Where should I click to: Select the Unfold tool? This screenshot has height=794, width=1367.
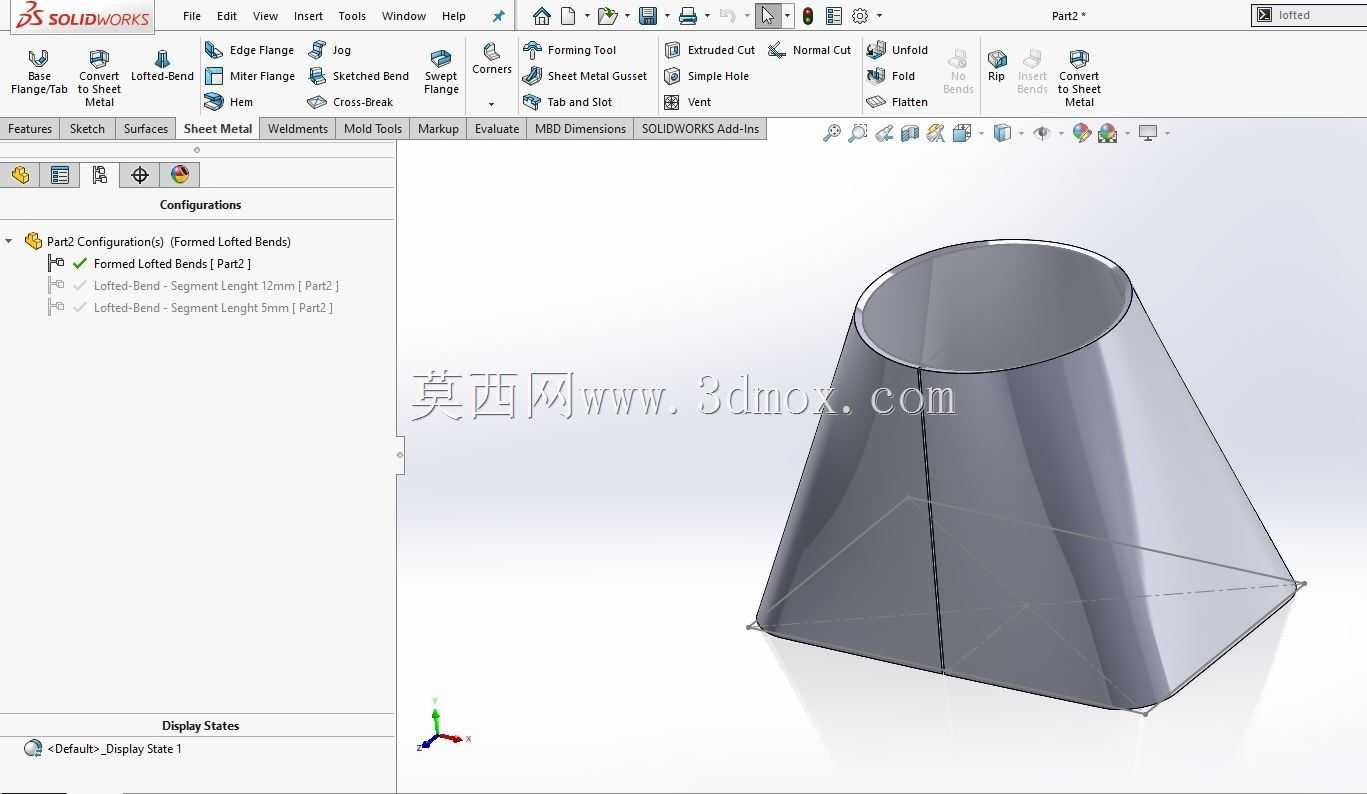tap(898, 50)
